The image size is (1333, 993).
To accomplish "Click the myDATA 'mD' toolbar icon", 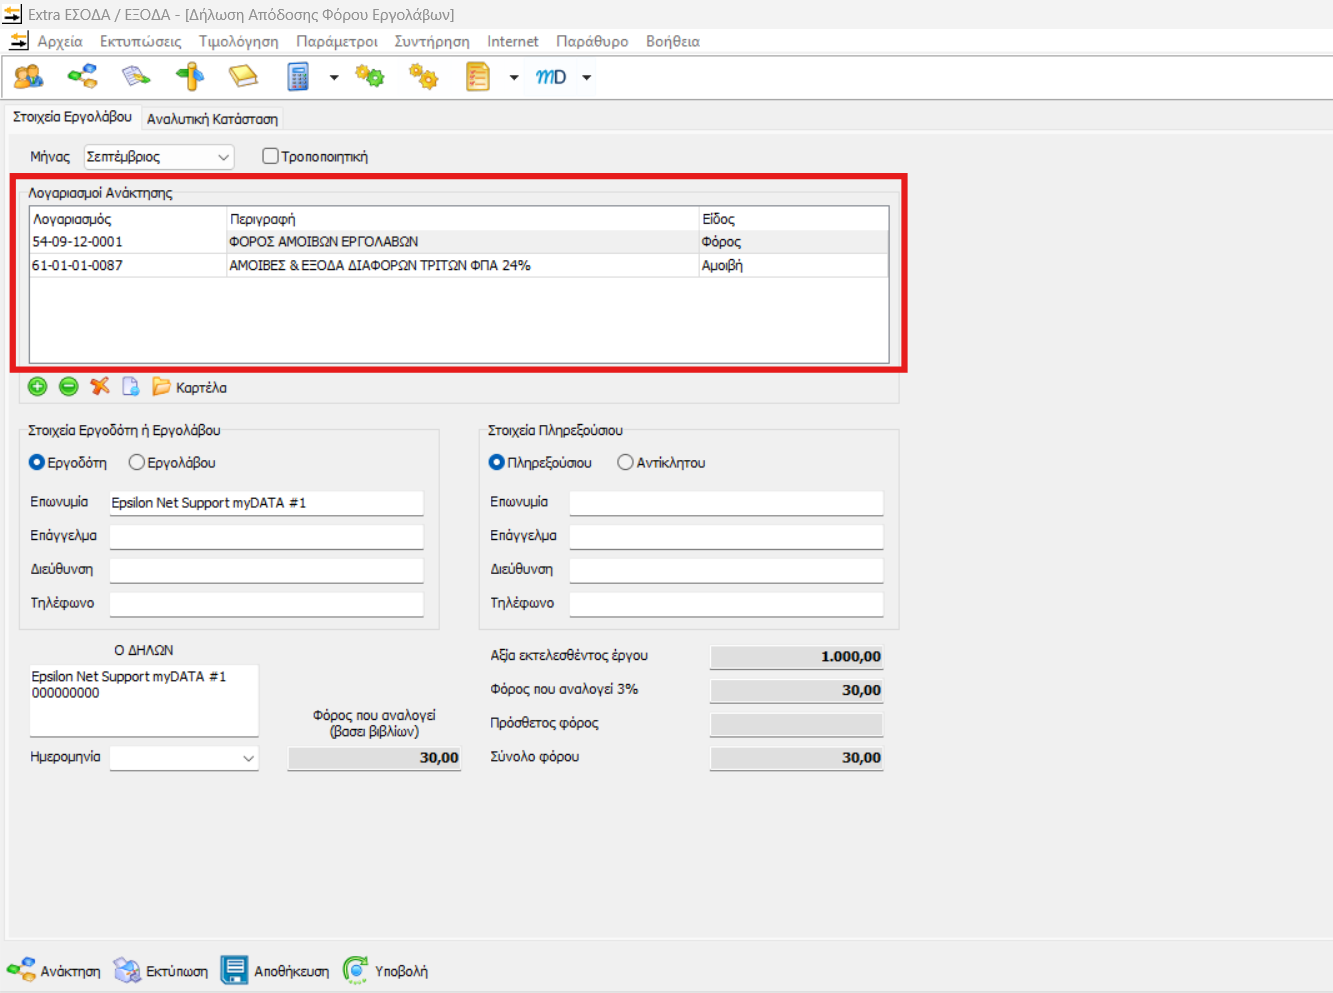I will [551, 77].
